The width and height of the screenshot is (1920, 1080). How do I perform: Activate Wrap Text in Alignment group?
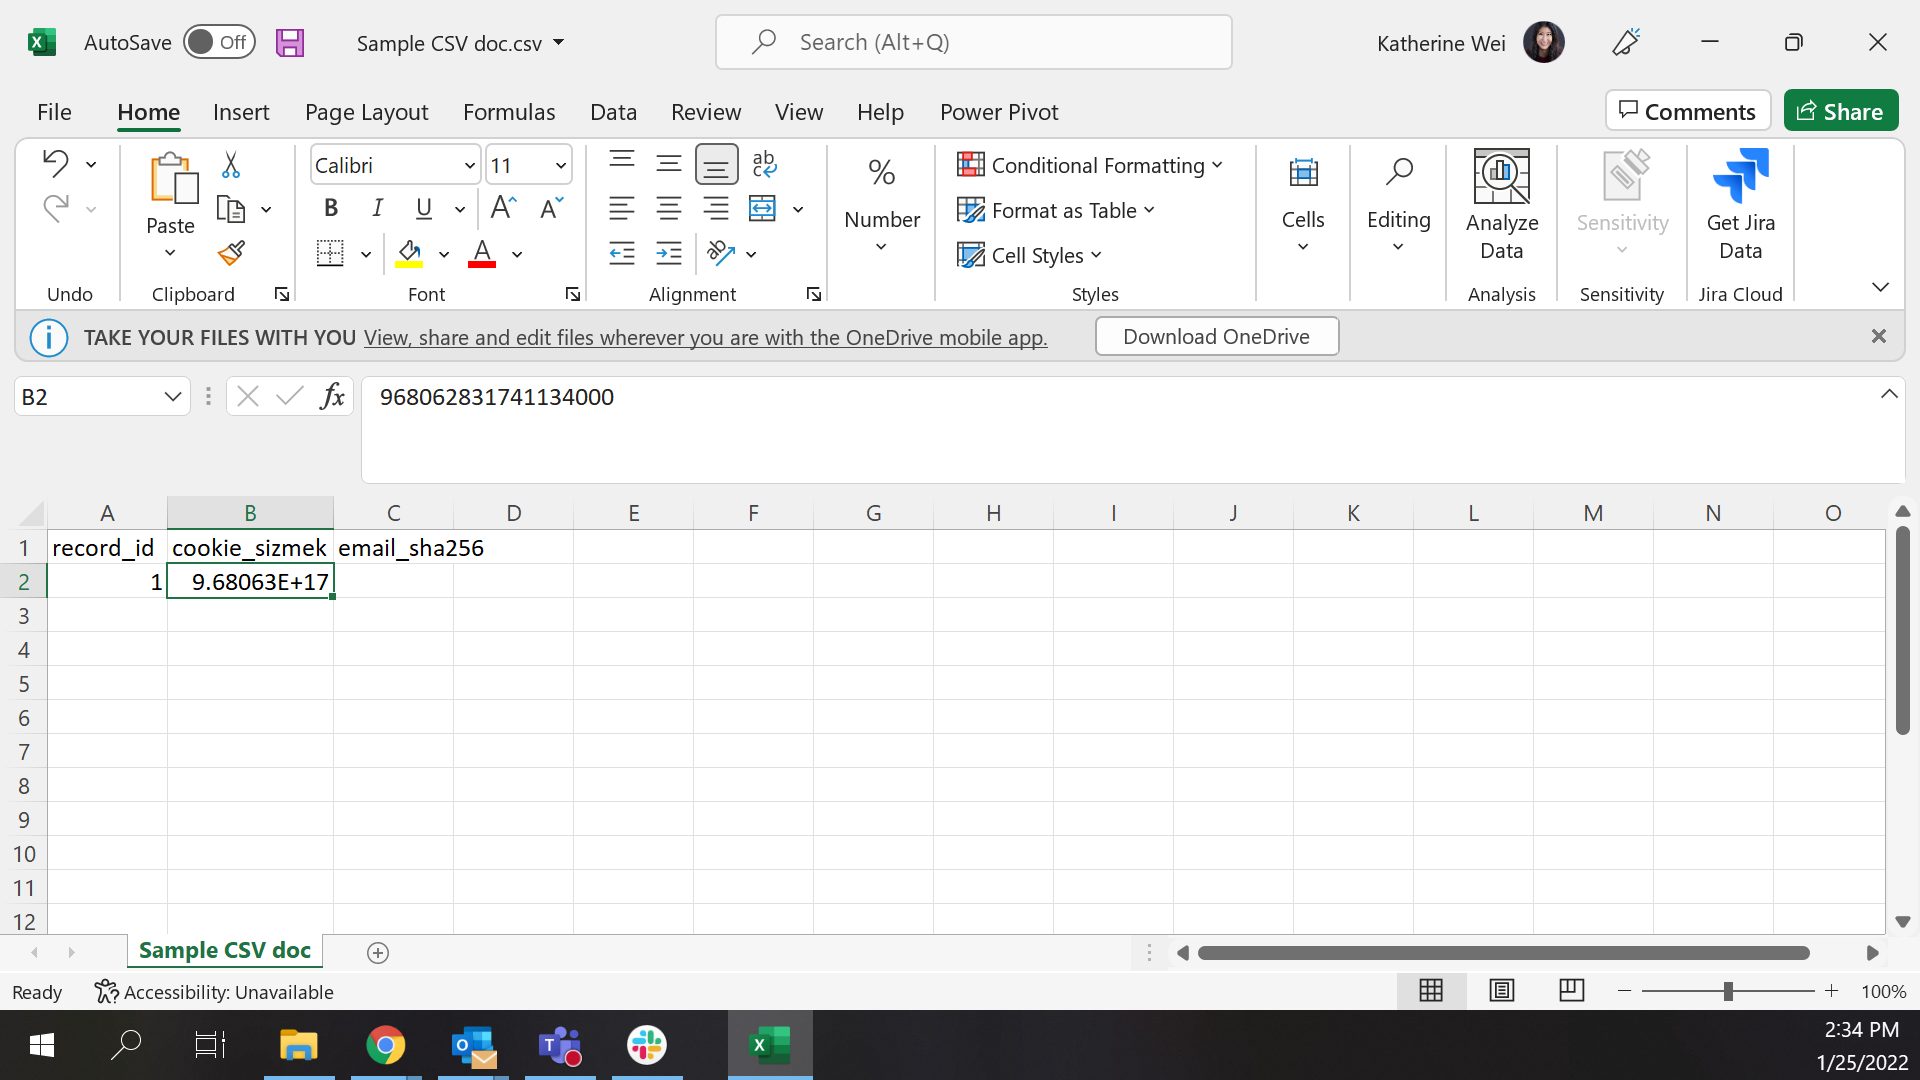[x=764, y=164]
